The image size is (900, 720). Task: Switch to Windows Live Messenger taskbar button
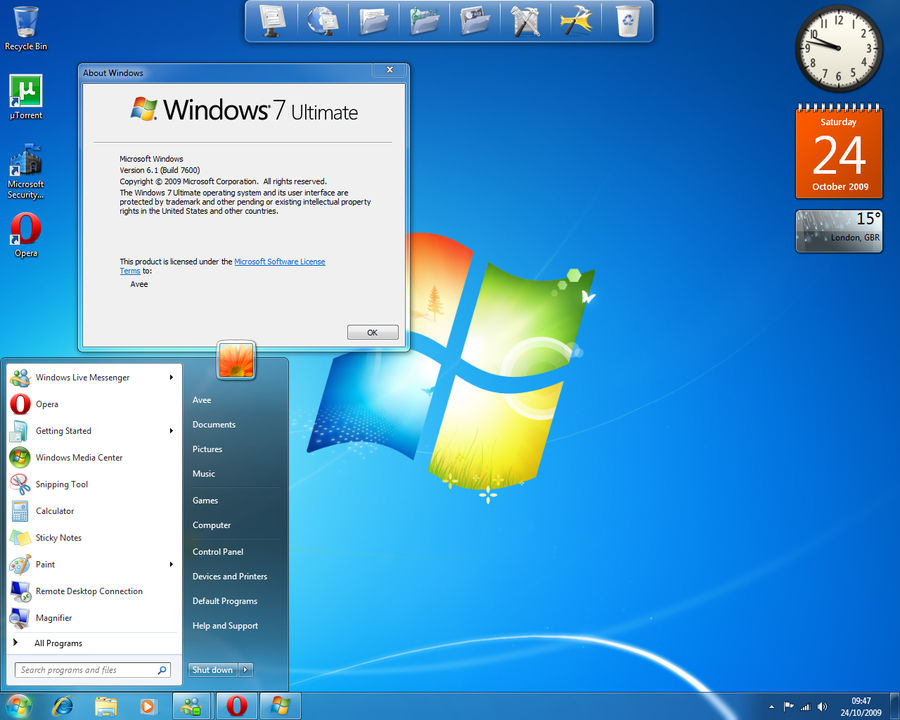tap(192, 706)
